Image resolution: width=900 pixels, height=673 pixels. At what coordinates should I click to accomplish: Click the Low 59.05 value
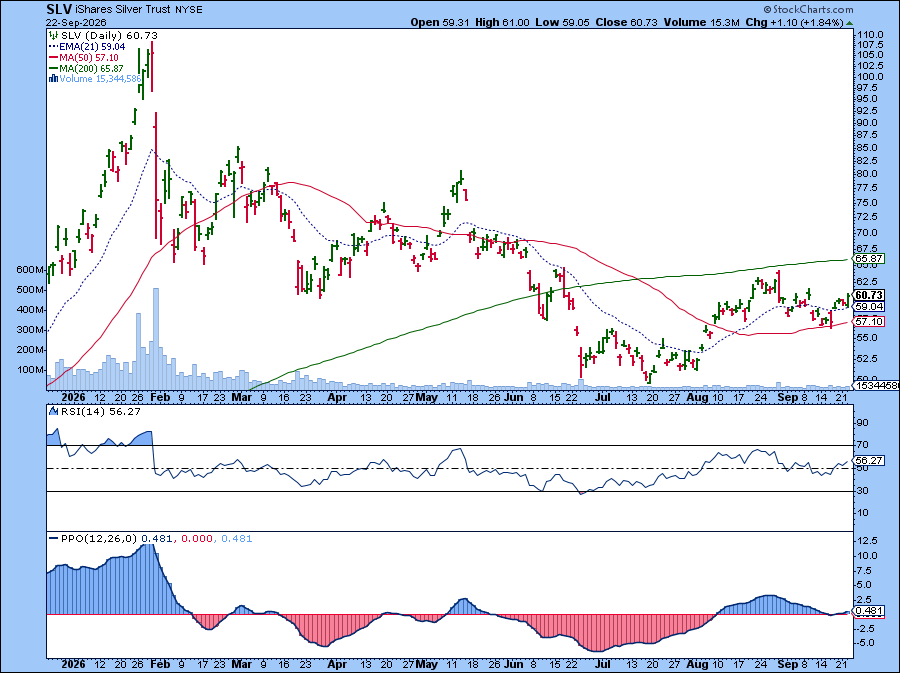click(562, 22)
